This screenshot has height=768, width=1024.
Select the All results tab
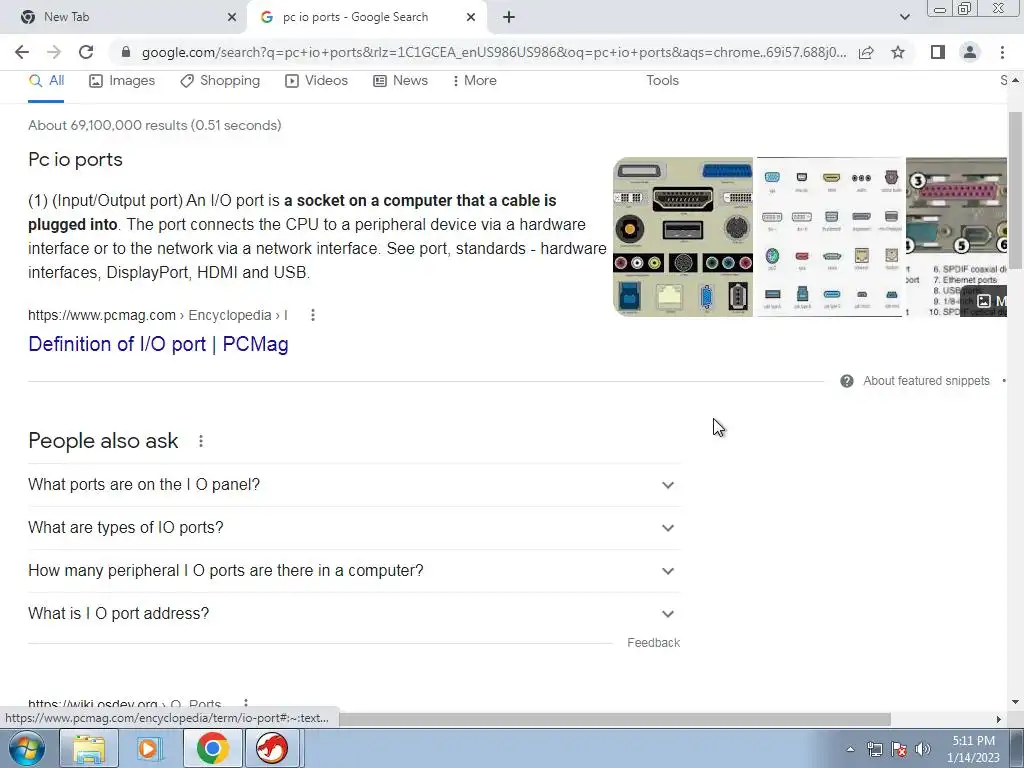coord(46,81)
